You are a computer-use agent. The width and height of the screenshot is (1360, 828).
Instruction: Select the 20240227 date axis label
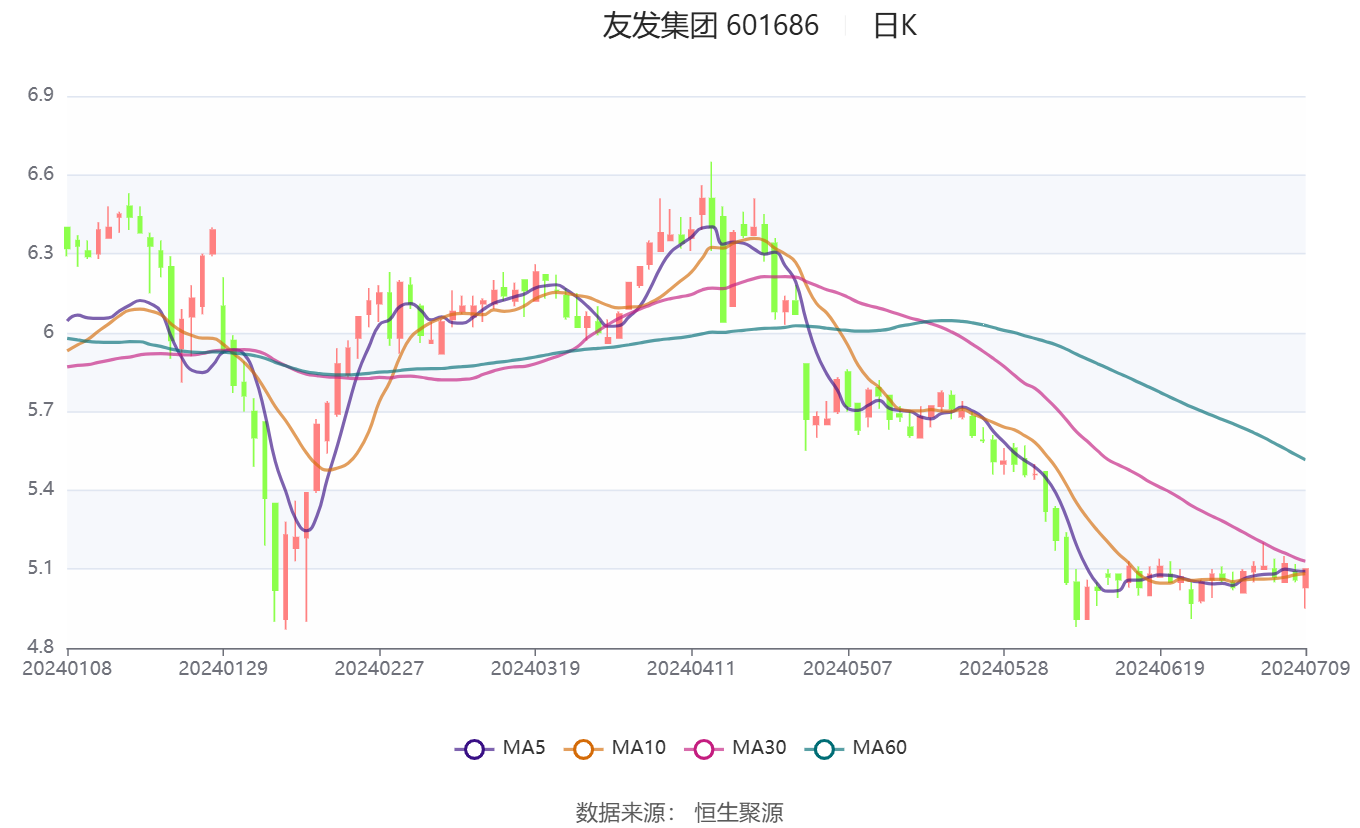(x=379, y=667)
